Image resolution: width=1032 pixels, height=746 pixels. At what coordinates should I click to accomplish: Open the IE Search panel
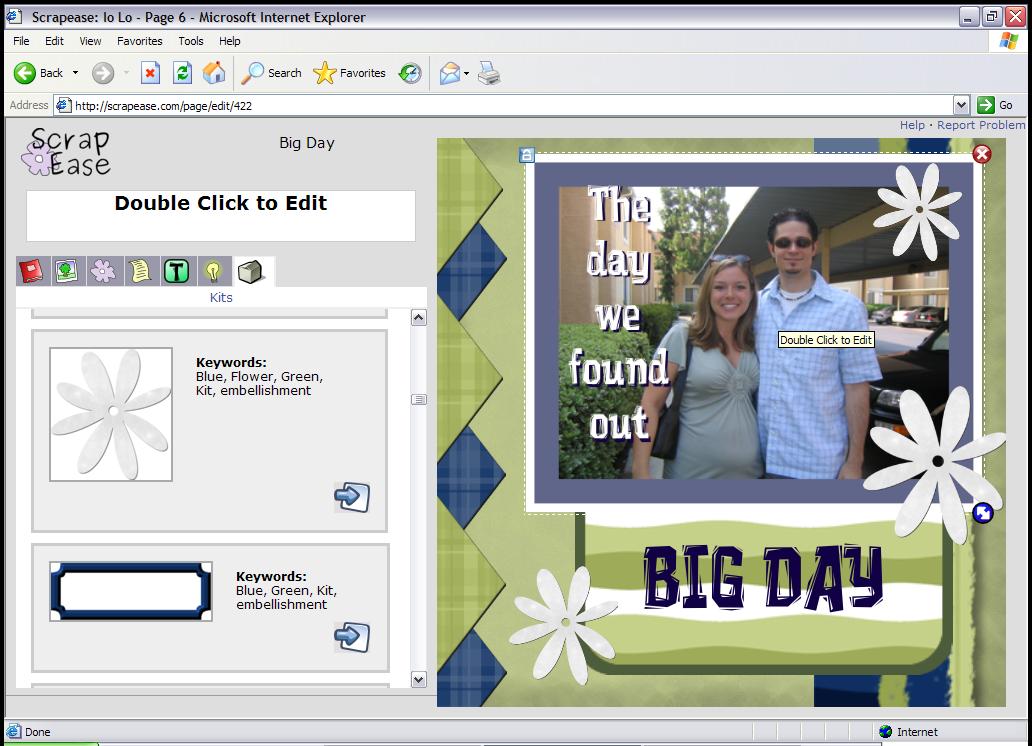pos(271,73)
